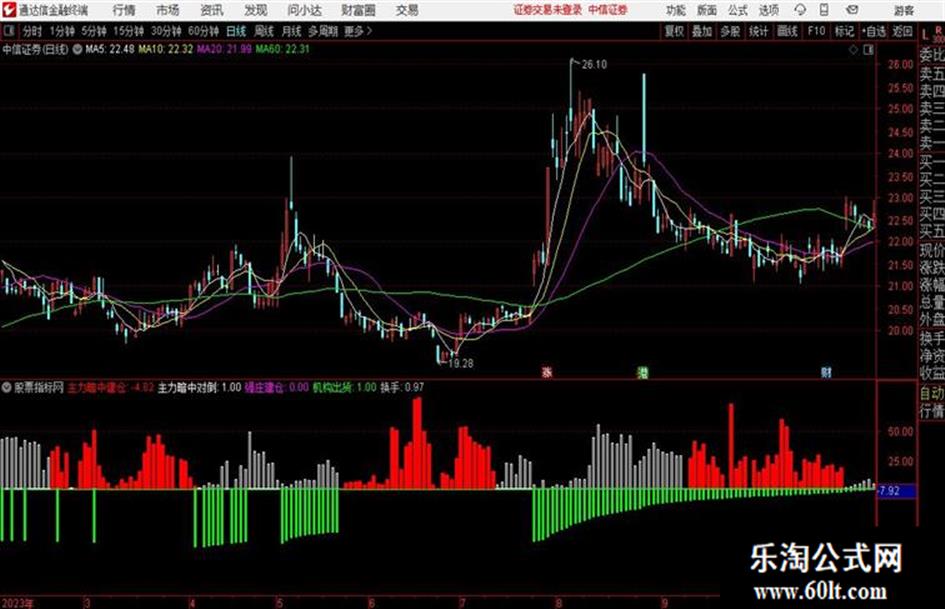The height and width of the screenshot is (609, 945).
Task: Open the mail envelope icon
Action: tap(852, 10)
